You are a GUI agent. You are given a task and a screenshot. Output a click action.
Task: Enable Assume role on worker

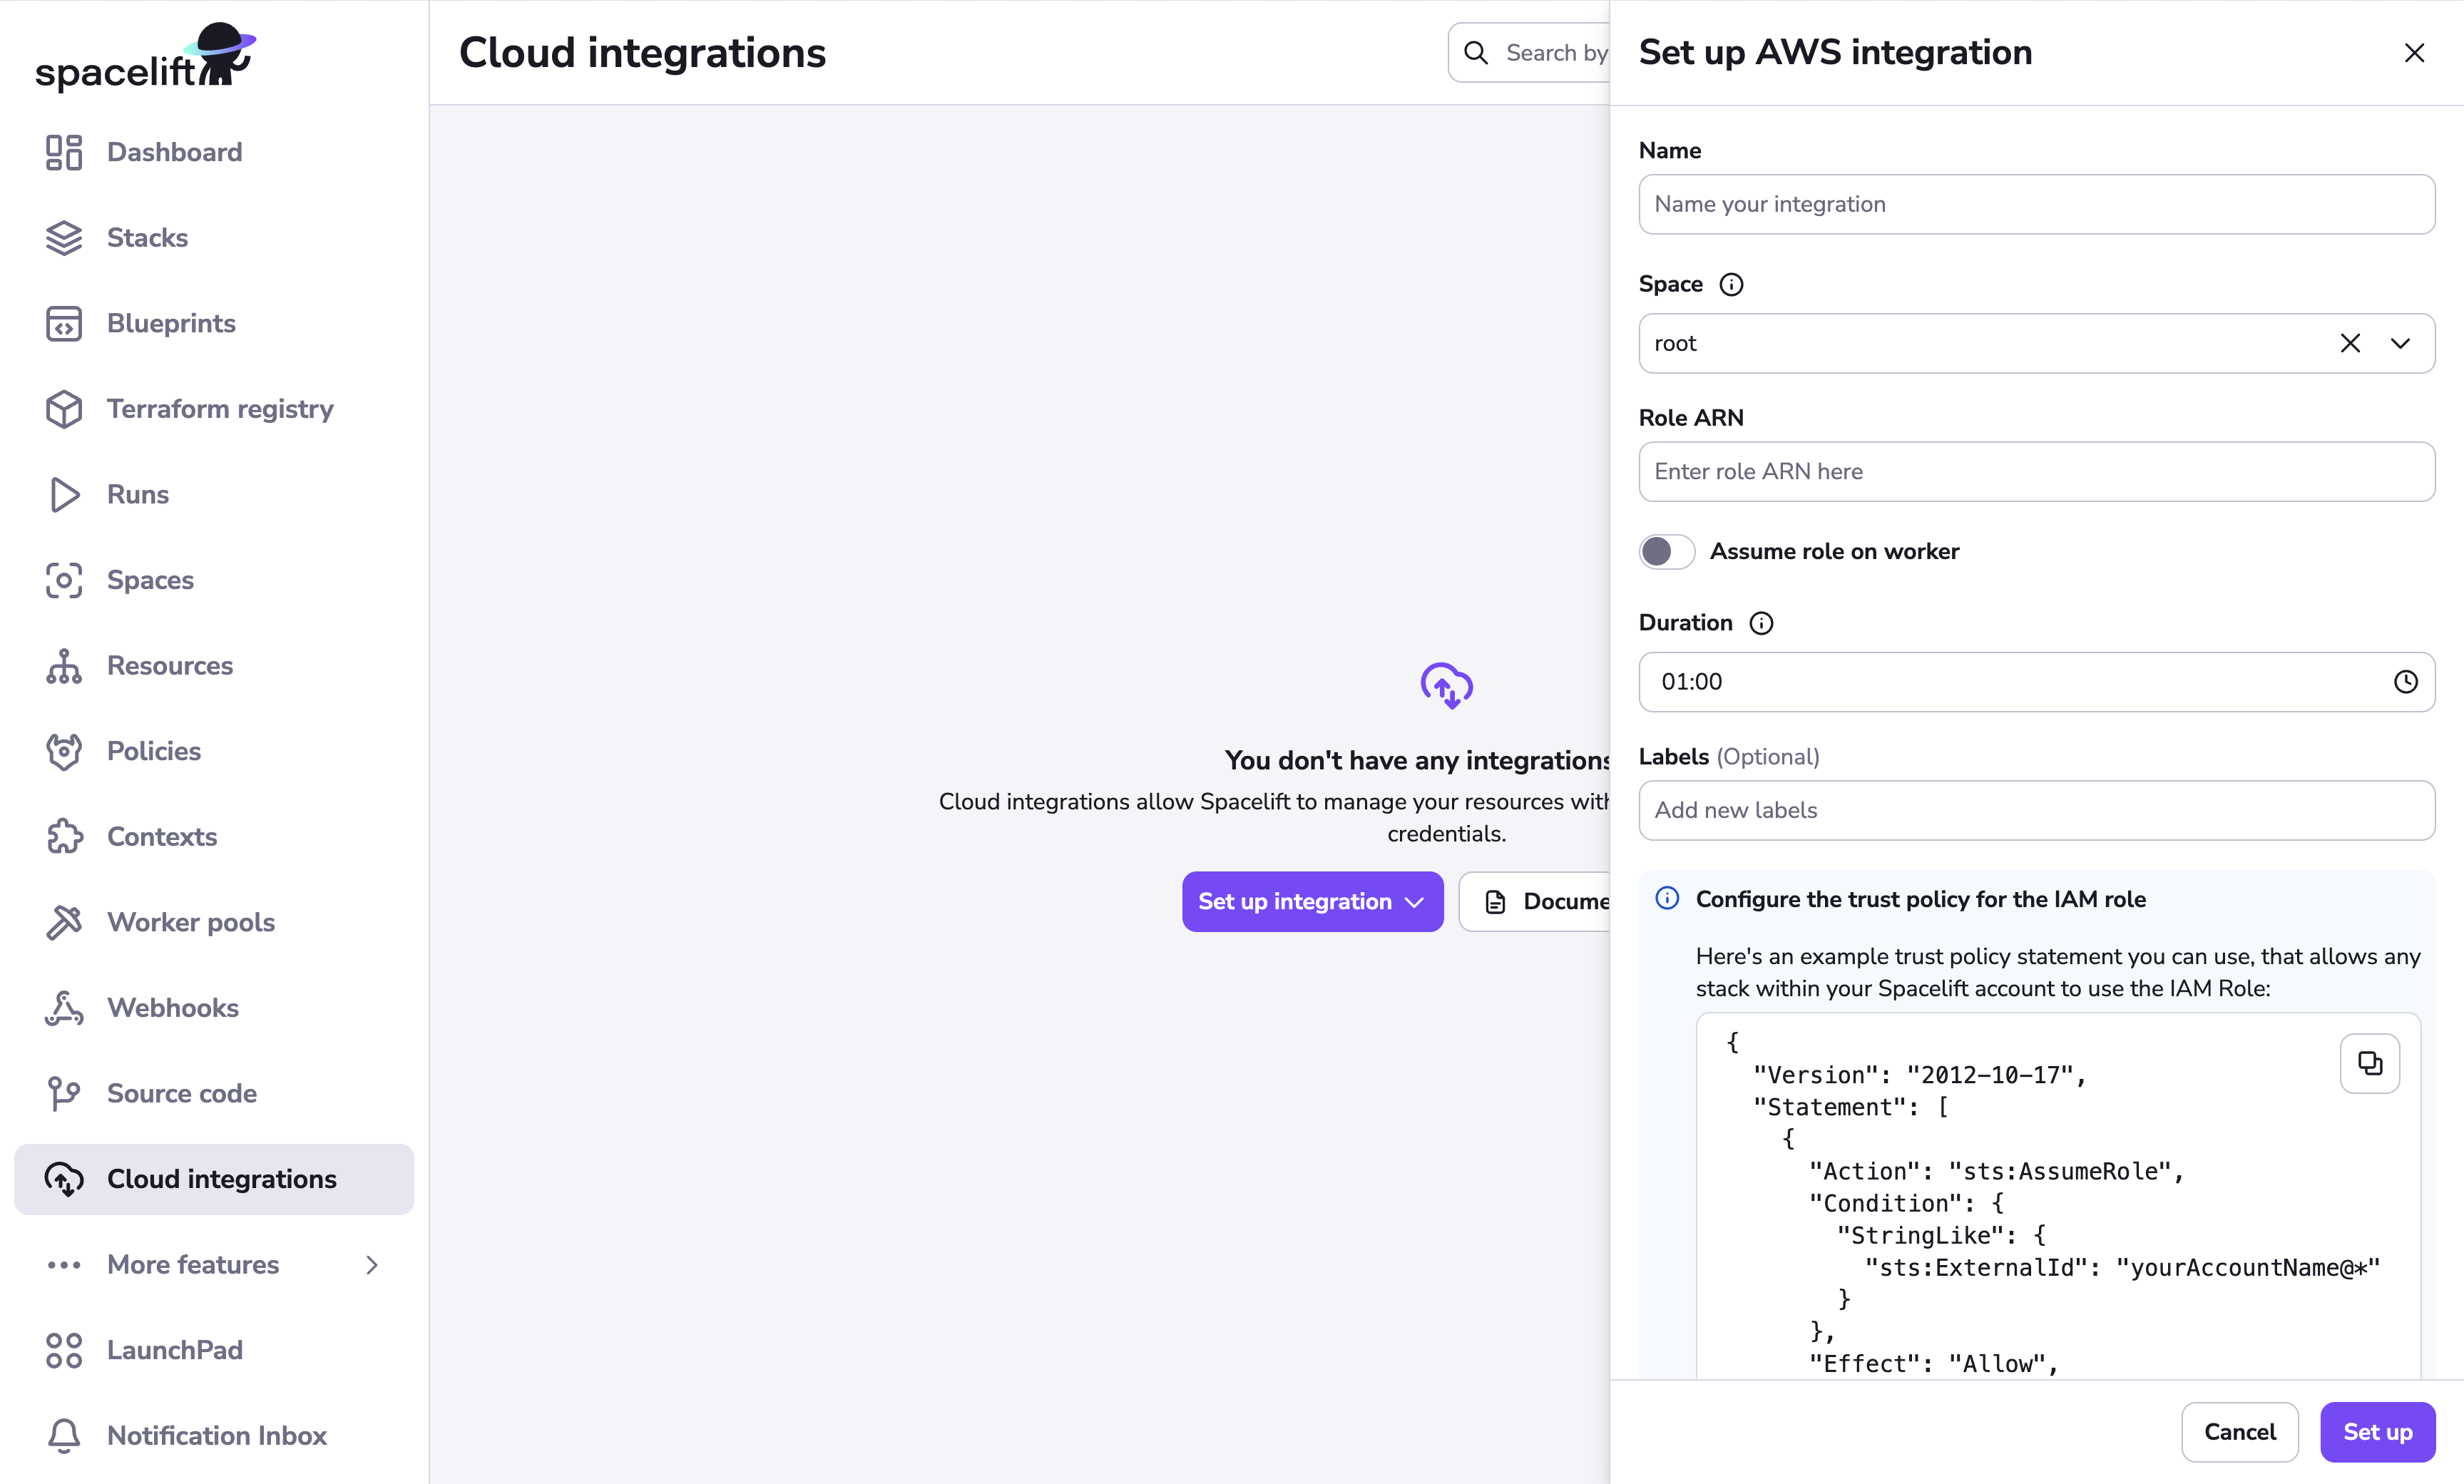1665,551
